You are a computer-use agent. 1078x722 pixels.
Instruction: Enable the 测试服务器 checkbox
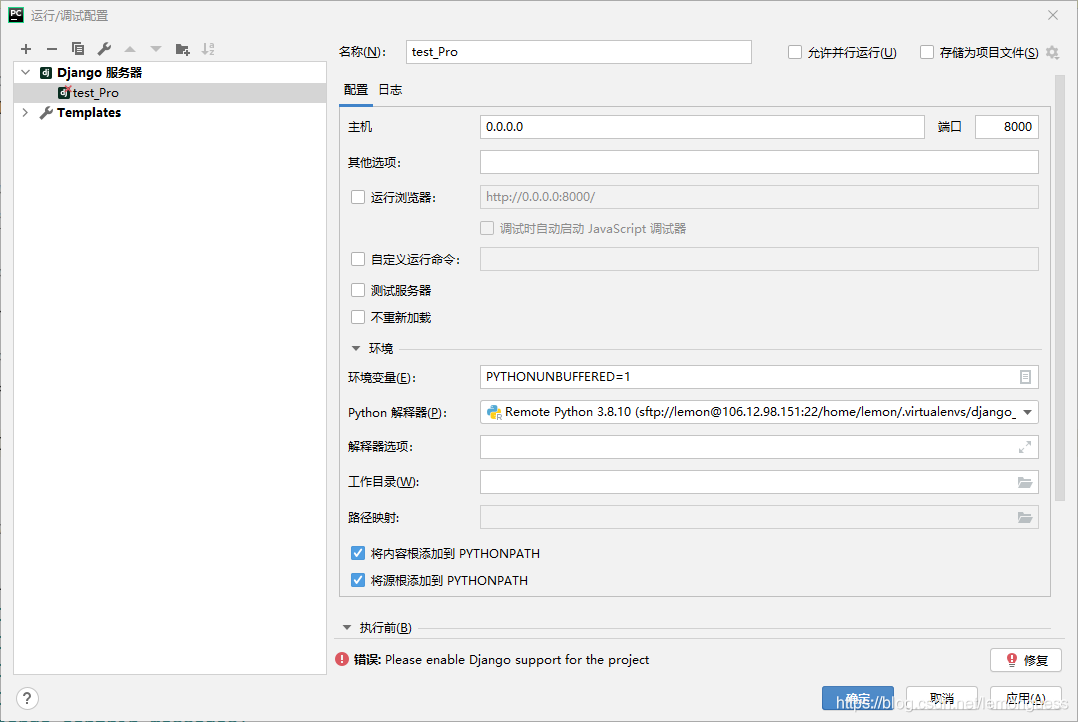(358, 290)
